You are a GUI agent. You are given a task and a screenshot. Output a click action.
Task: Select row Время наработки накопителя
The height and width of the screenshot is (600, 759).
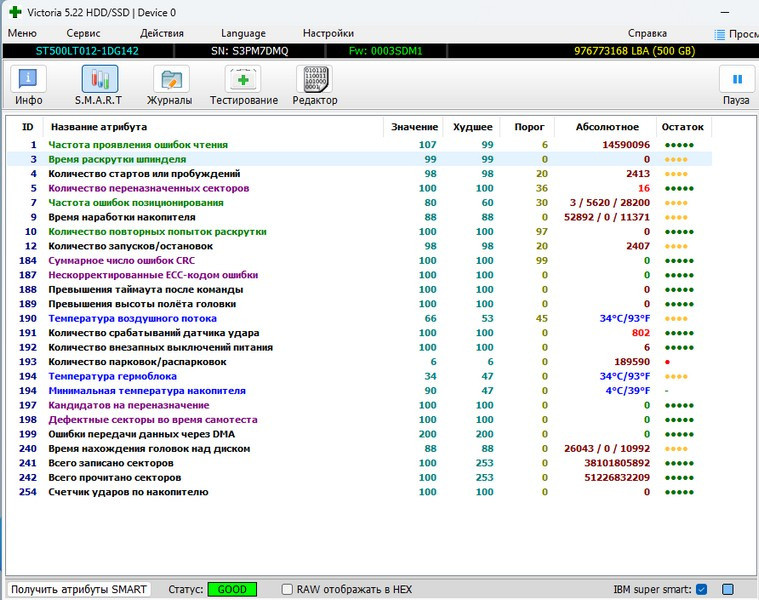[x=359, y=217]
